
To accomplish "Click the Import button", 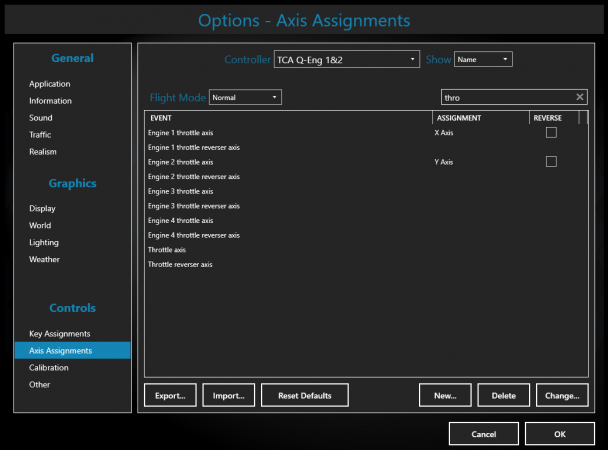I will (229, 395).
